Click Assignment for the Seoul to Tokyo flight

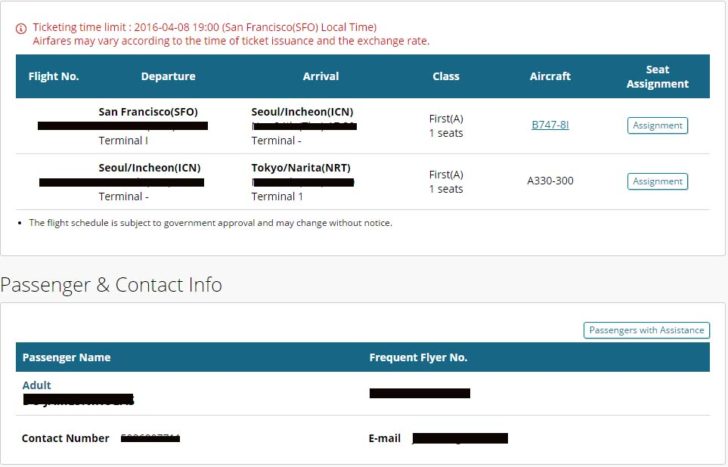click(x=657, y=181)
